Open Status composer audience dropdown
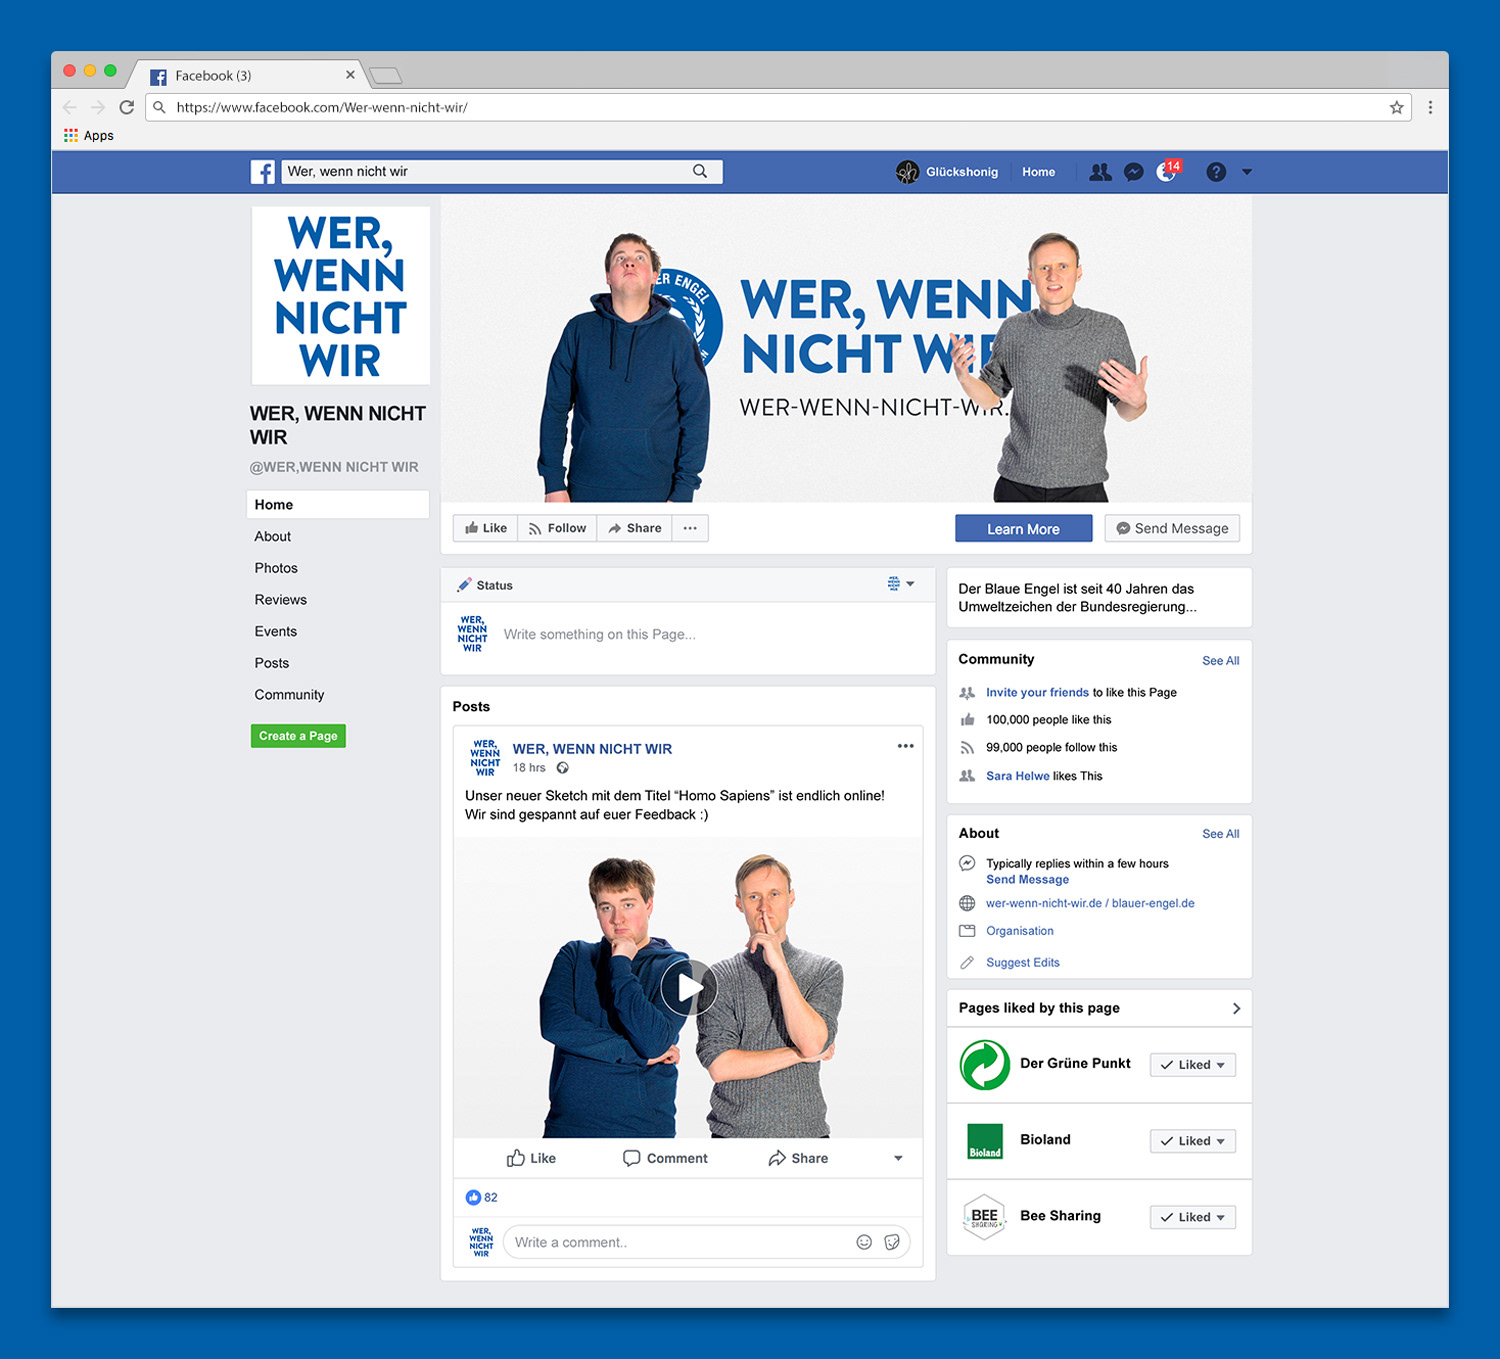The width and height of the screenshot is (1500, 1359). click(x=901, y=584)
